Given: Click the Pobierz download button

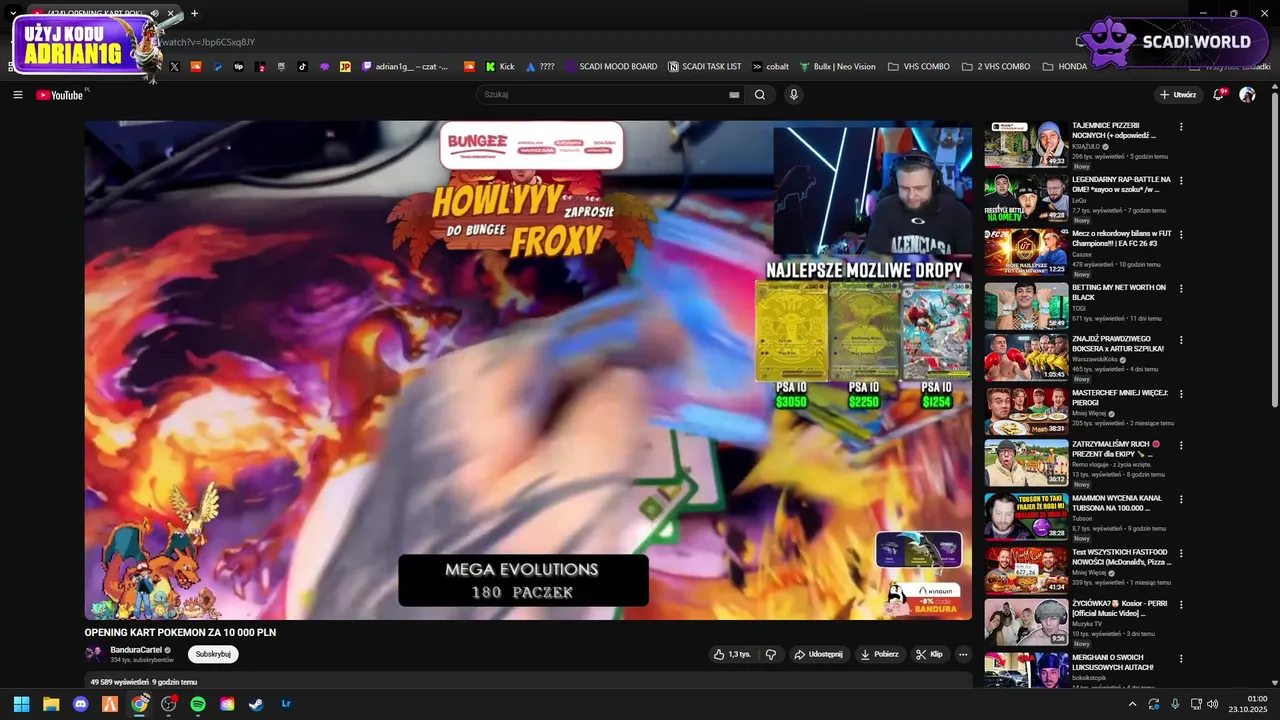Looking at the screenshot, I should [x=880, y=654].
